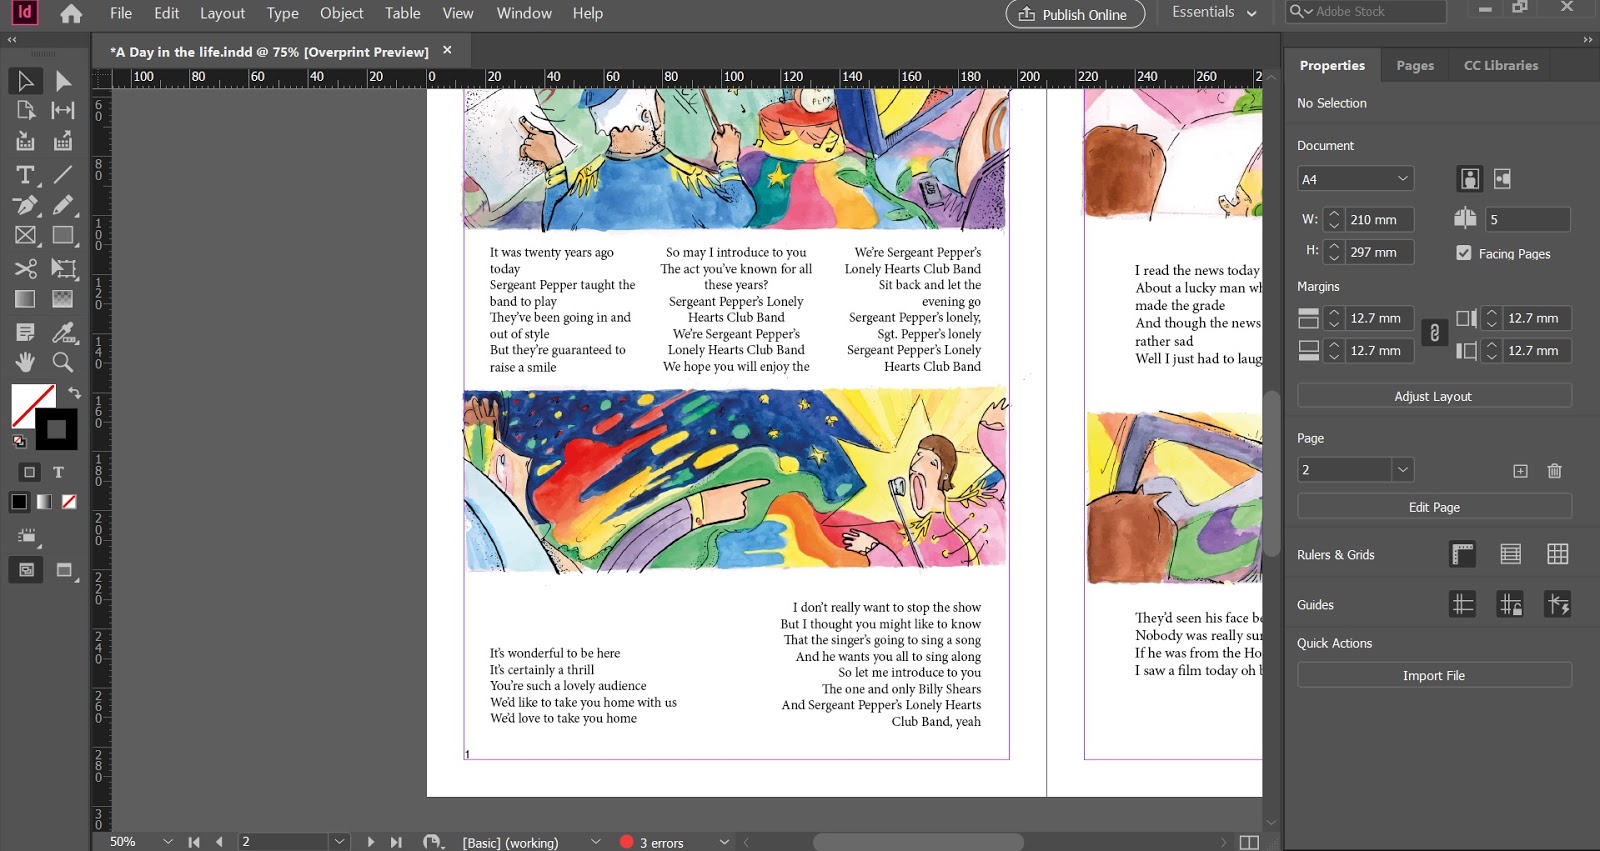Open the 3 errors preflight menu

click(x=724, y=842)
